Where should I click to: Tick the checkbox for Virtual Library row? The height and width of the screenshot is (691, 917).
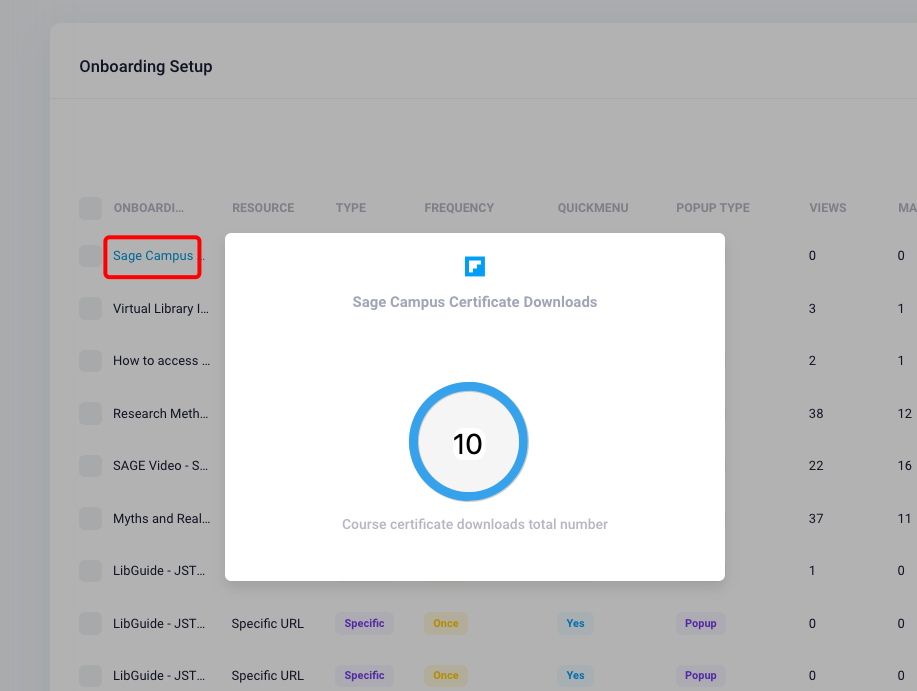coord(91,309)
